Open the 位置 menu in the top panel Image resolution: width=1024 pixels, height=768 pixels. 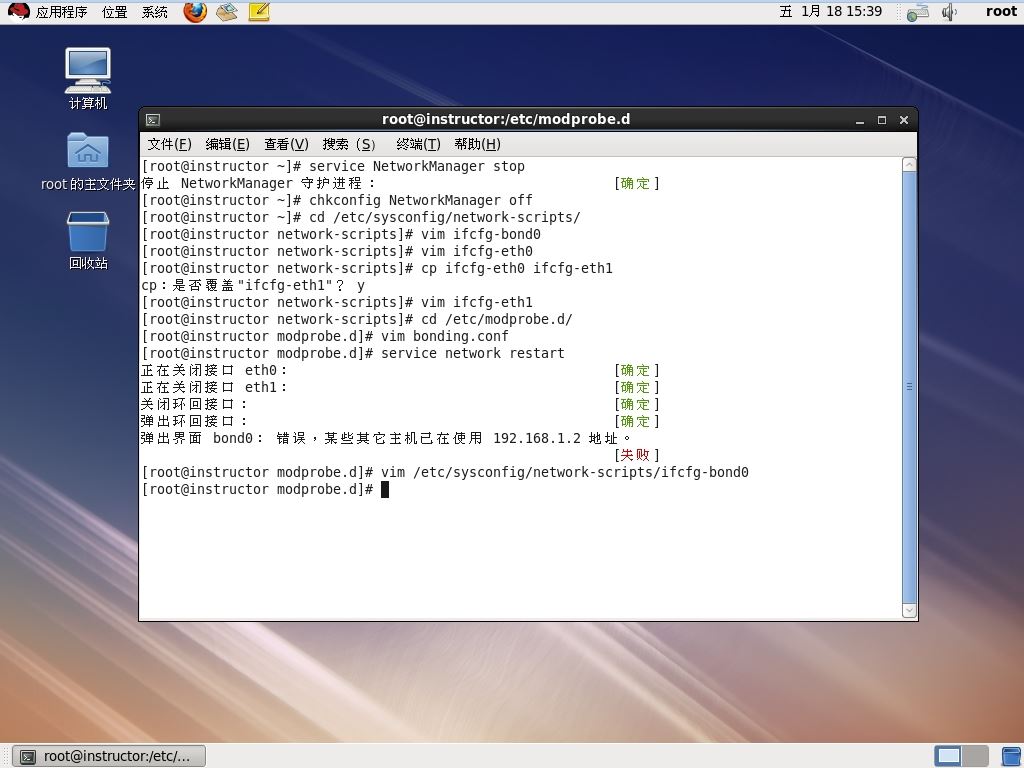pos(114,12)
